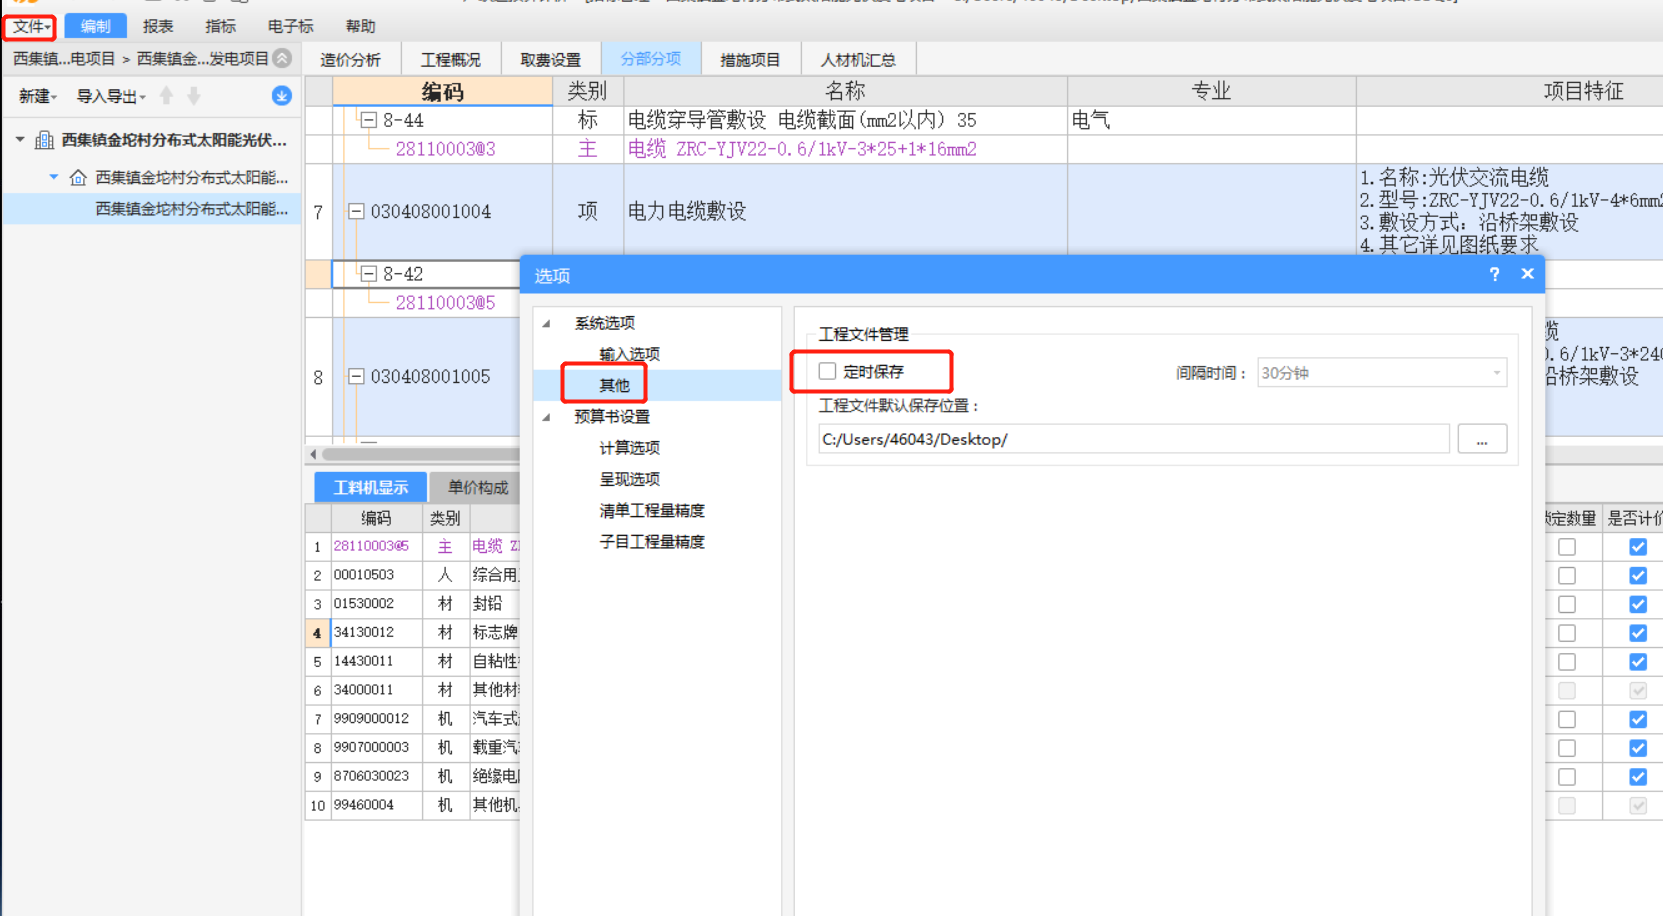Viewport: 1663px width, 916px height.
Task: Click the 帮助 menu
Action: pyautogui.click(x=360, y=27)
